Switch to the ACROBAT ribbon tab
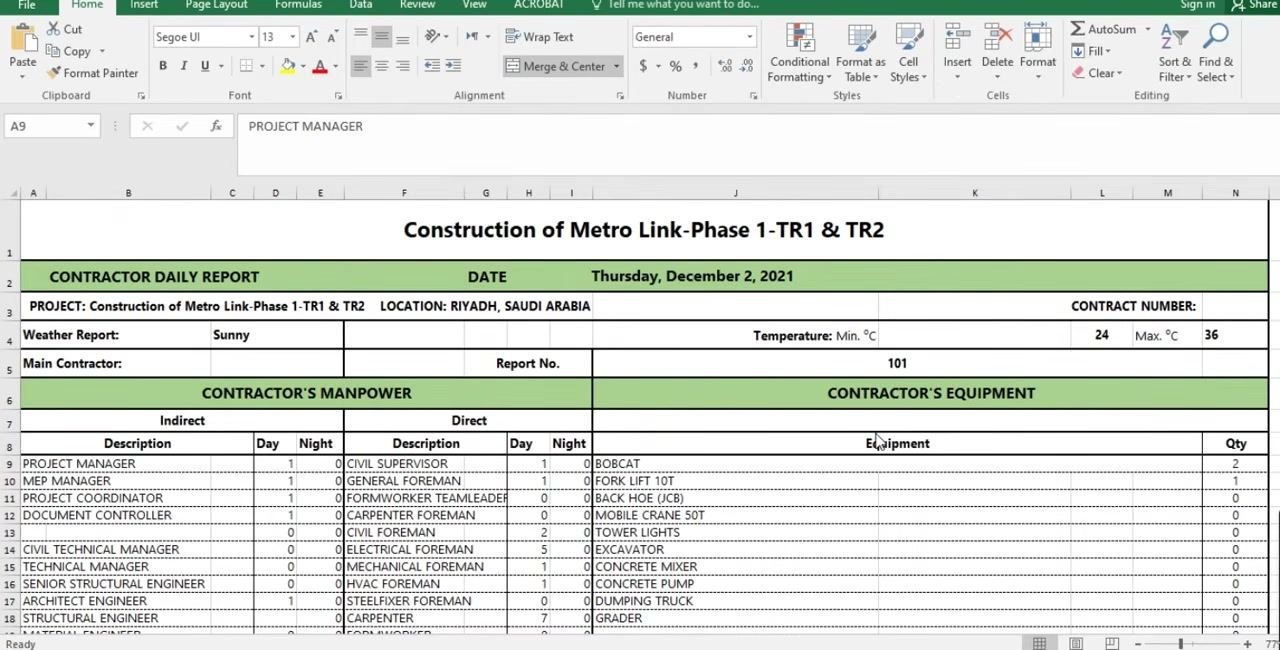This screenshot has width=1280, height=650. (x=539, y=5)
